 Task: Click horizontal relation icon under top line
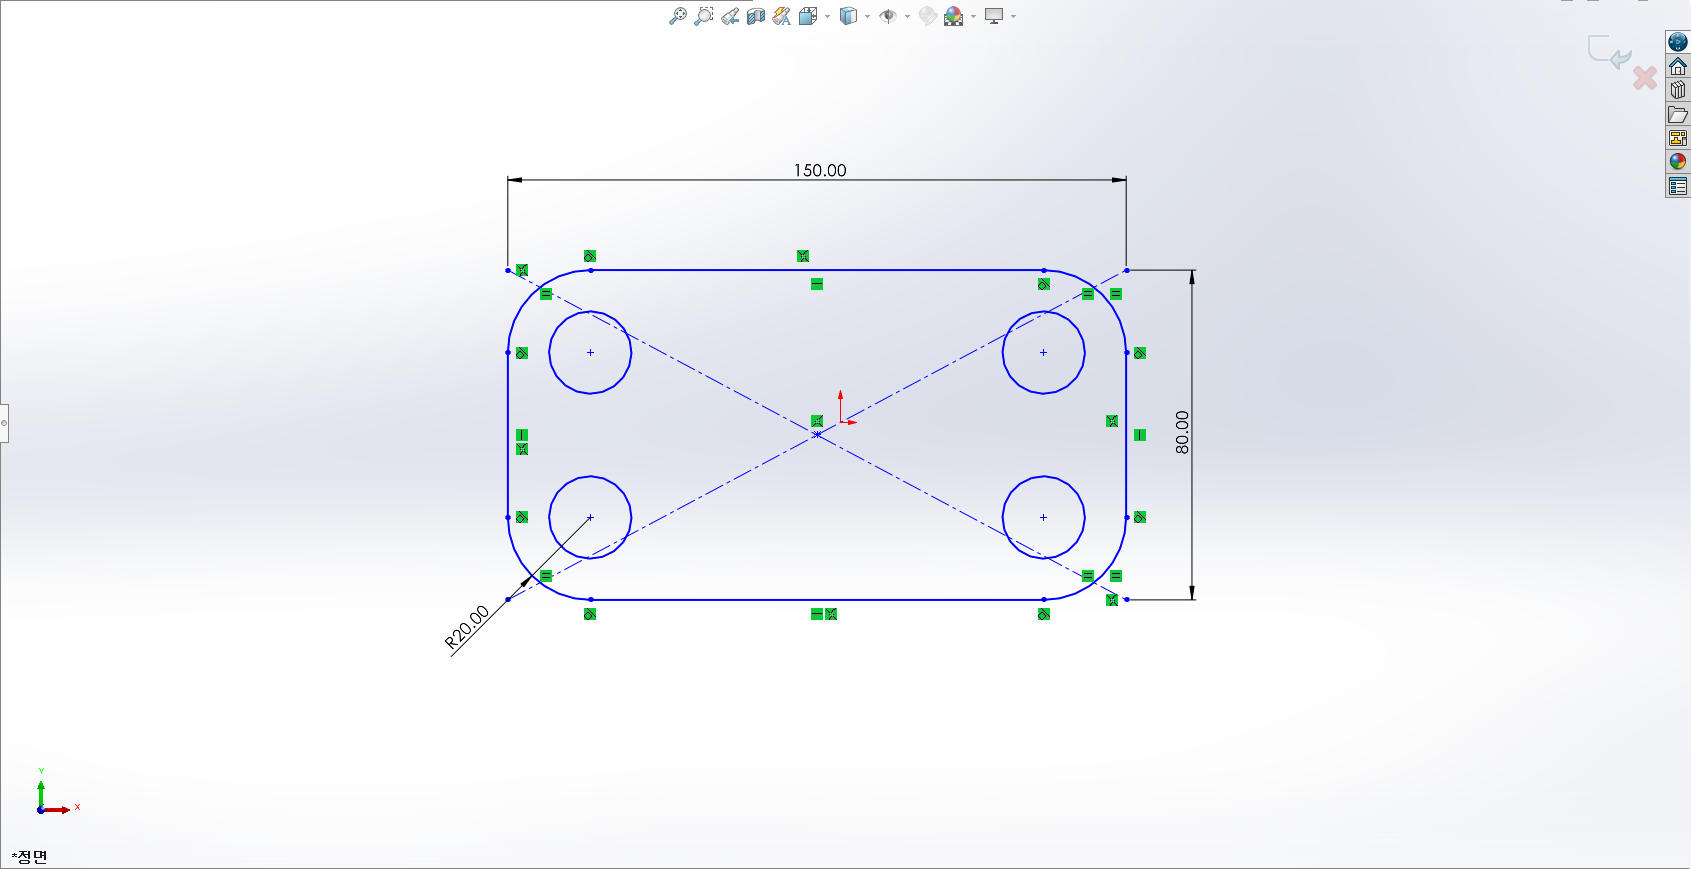[x=817, y=284]
